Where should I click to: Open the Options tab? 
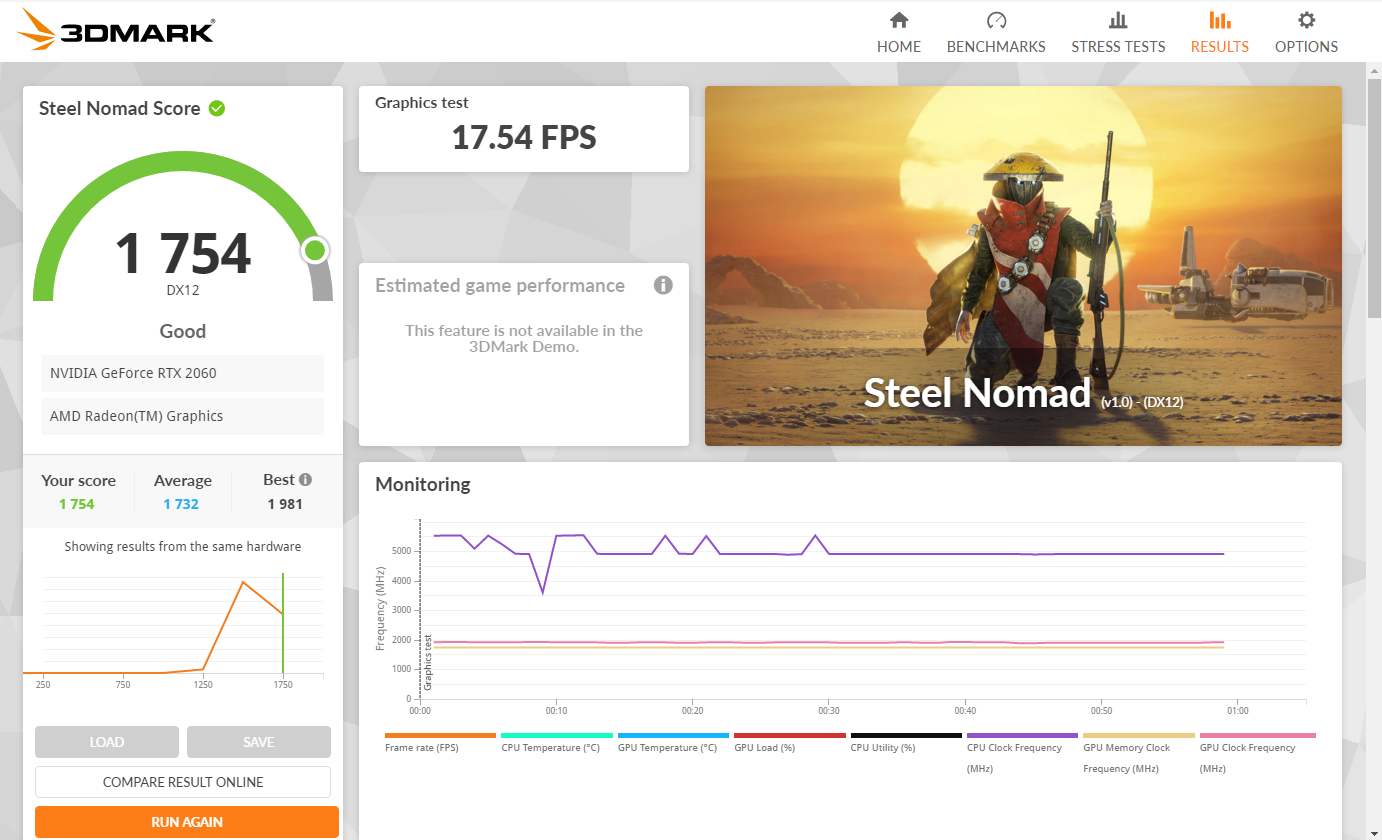pyautogui.click(x=1306, y=33)
